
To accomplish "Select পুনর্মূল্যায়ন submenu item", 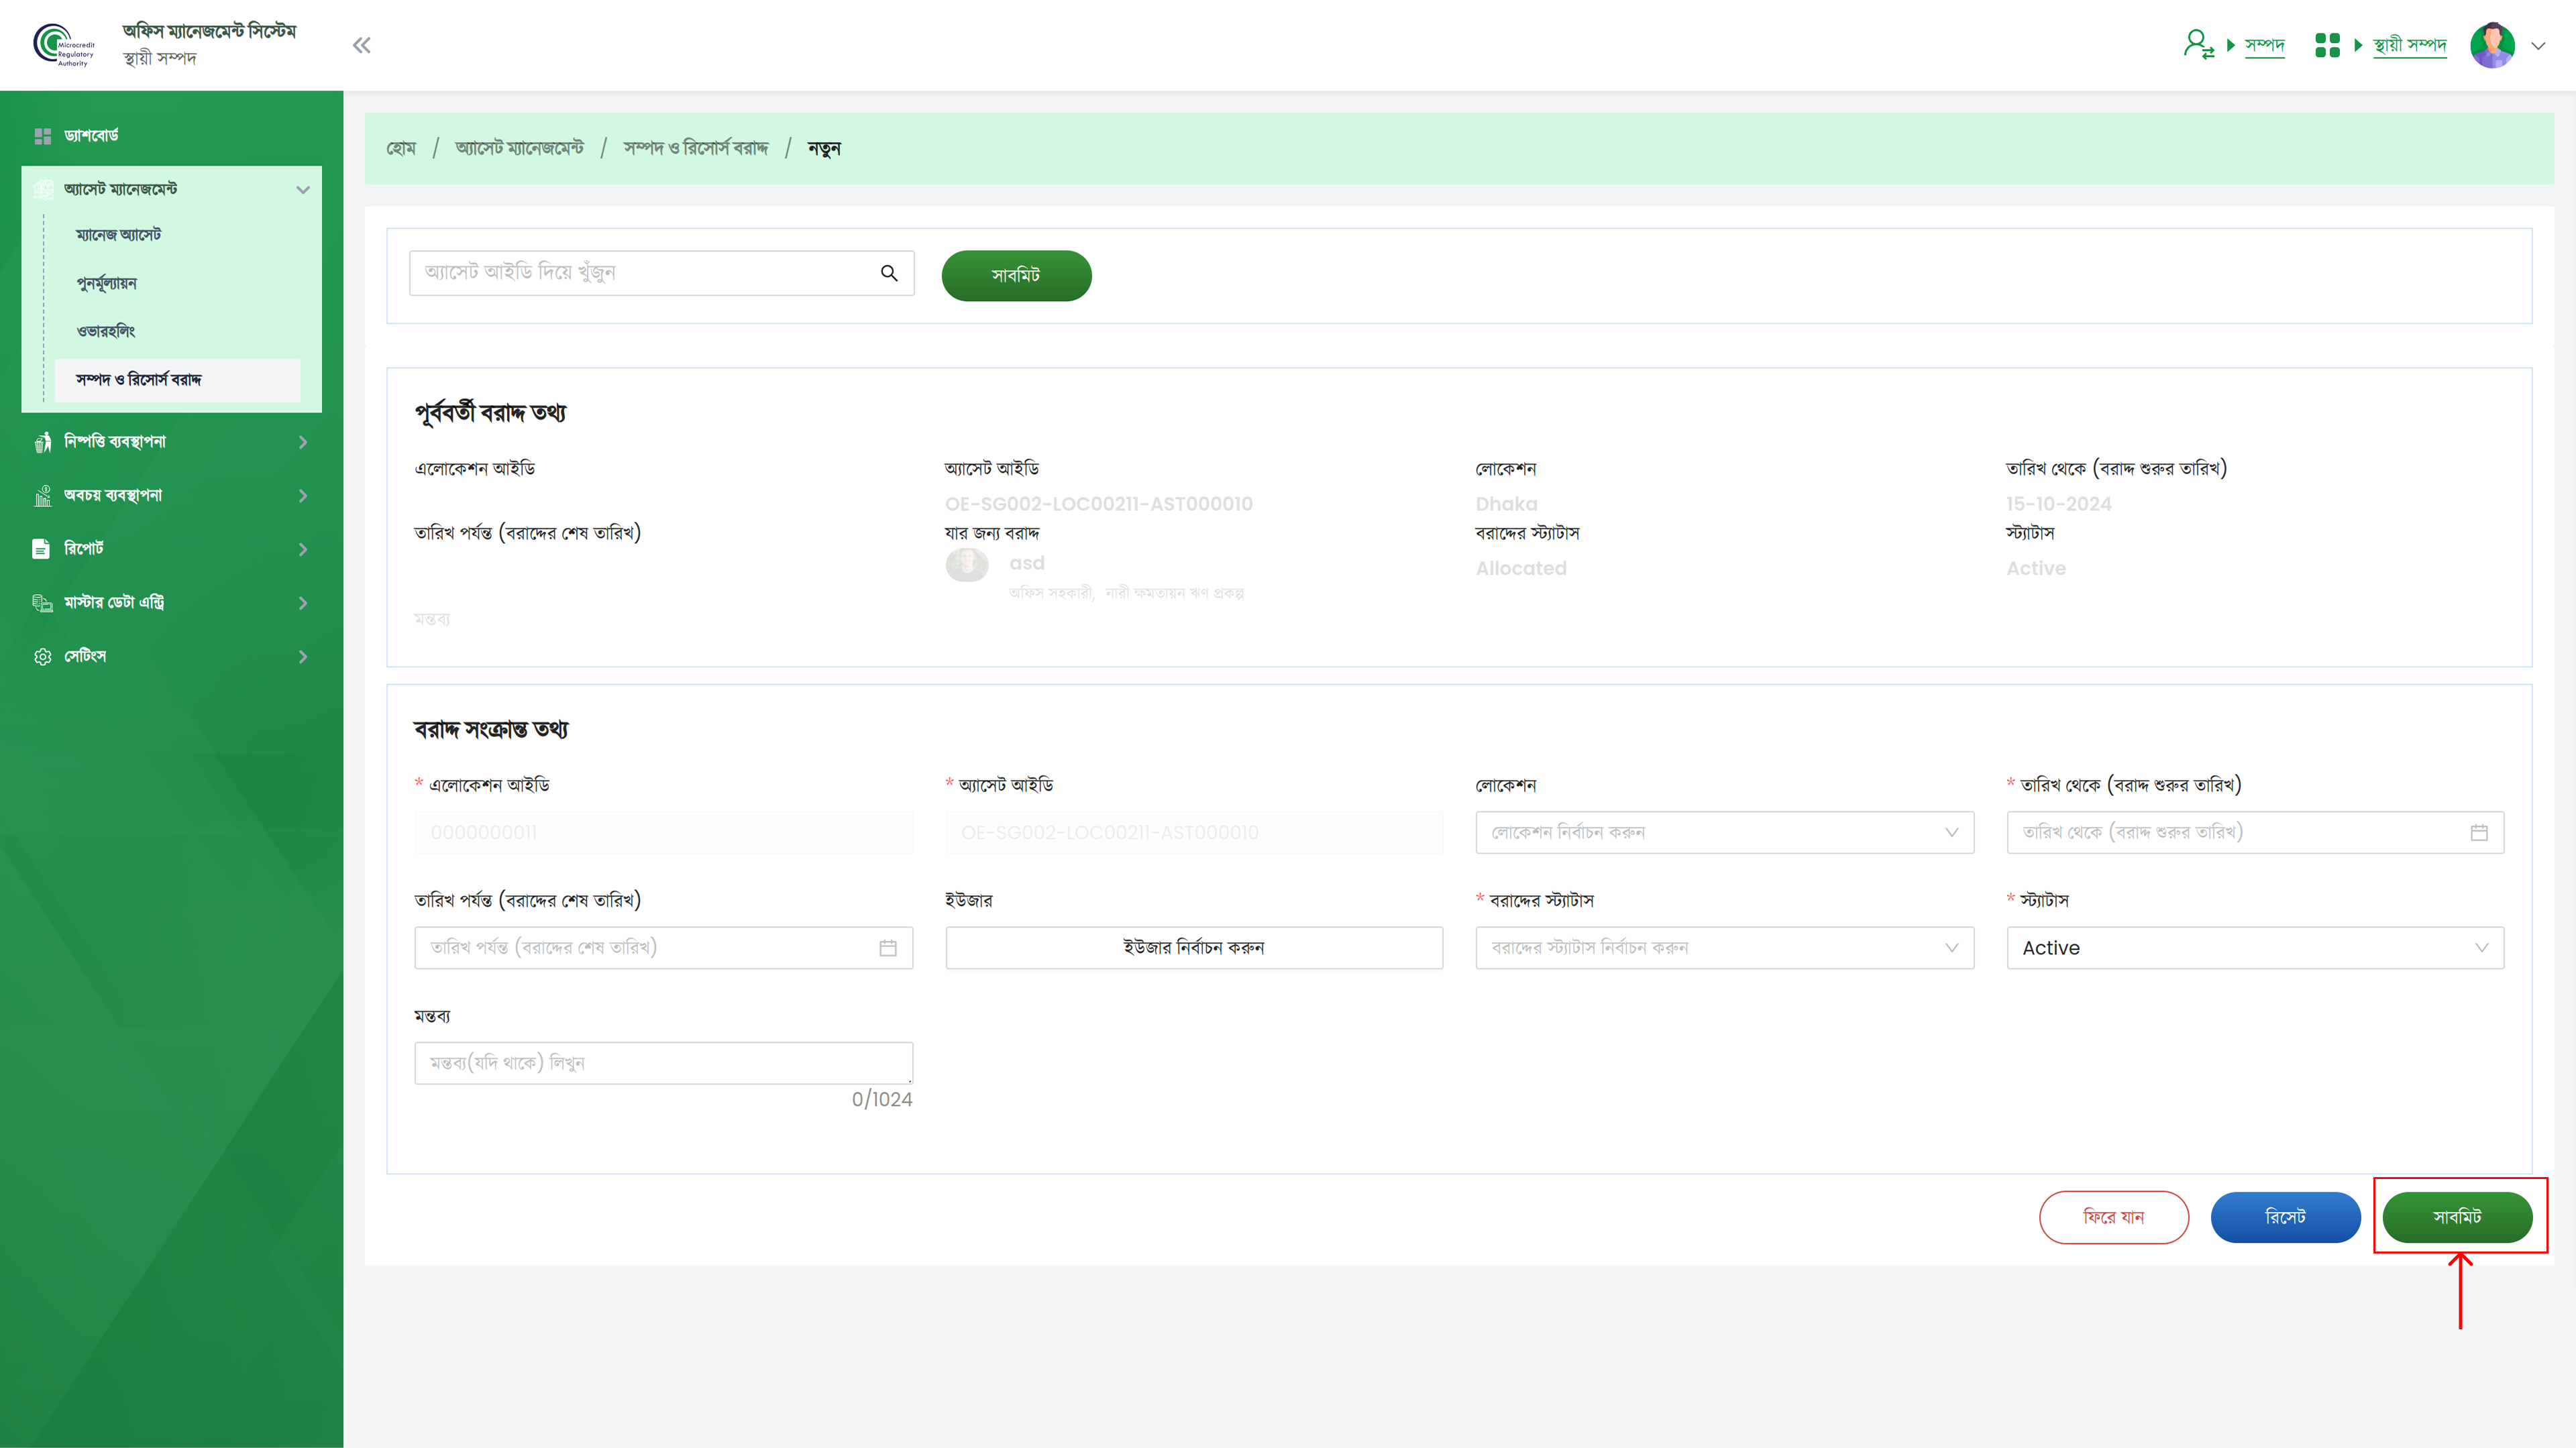I will (x=107, y=283).
